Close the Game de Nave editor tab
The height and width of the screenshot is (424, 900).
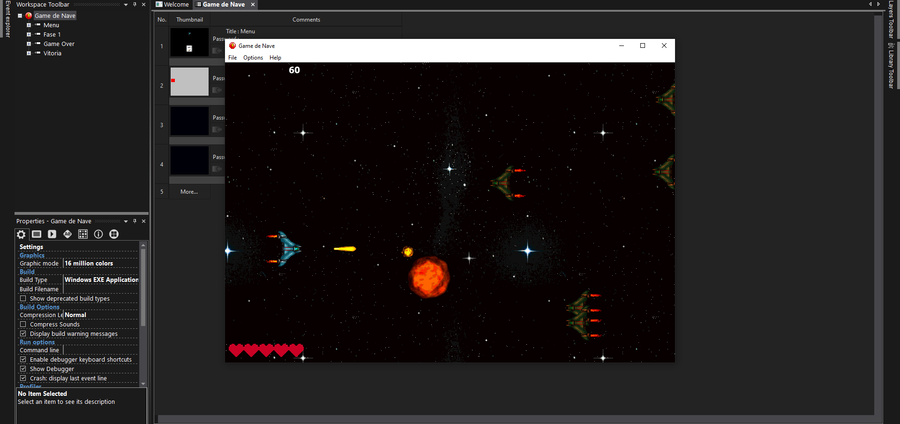(253, 5)
